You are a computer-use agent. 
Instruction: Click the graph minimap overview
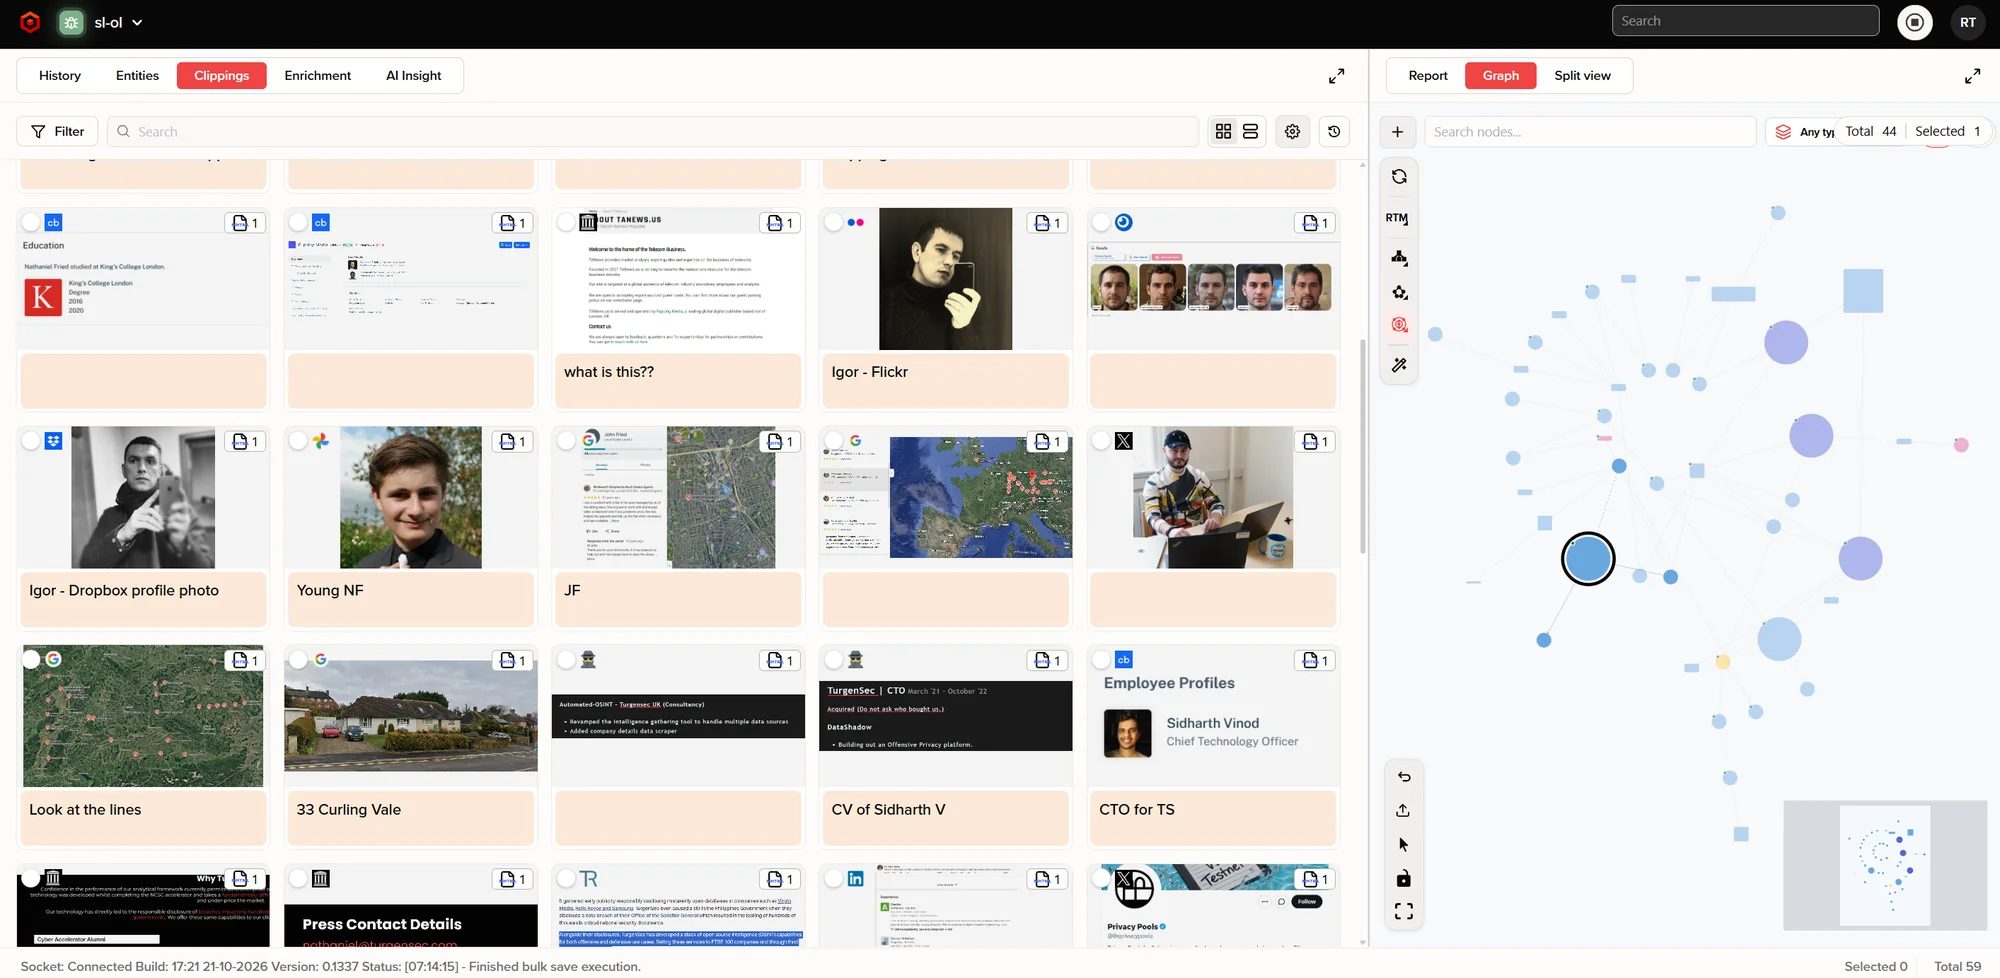[1885, 865]
